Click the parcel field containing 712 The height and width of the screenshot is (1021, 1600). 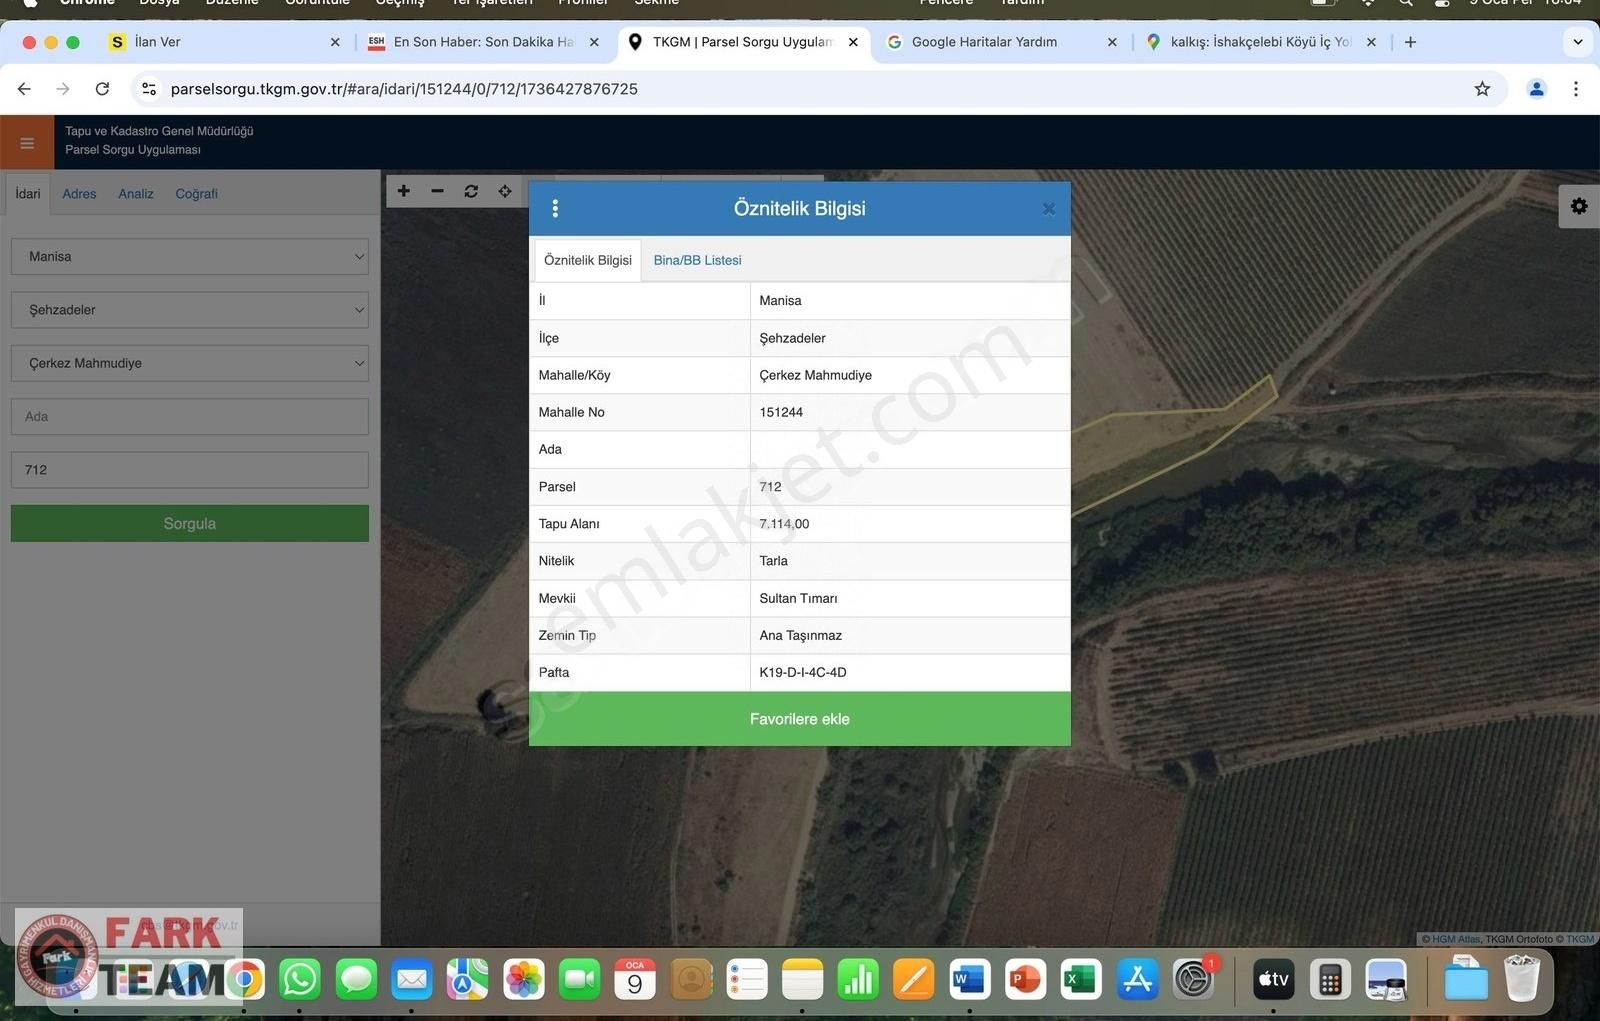[189, 469]
